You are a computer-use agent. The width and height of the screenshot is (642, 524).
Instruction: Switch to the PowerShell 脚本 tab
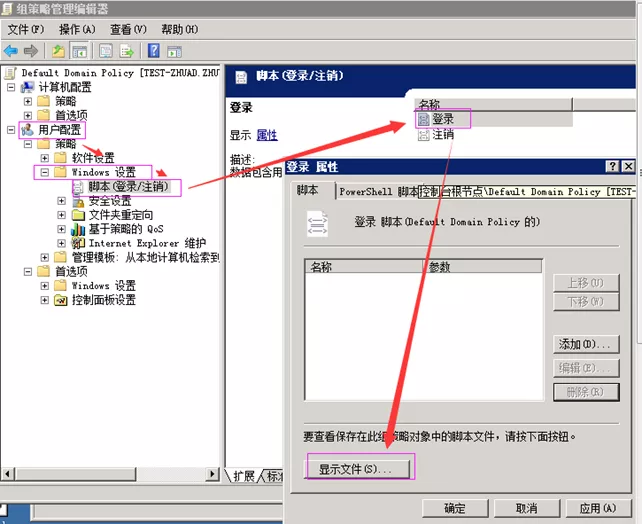click(378, 191)
